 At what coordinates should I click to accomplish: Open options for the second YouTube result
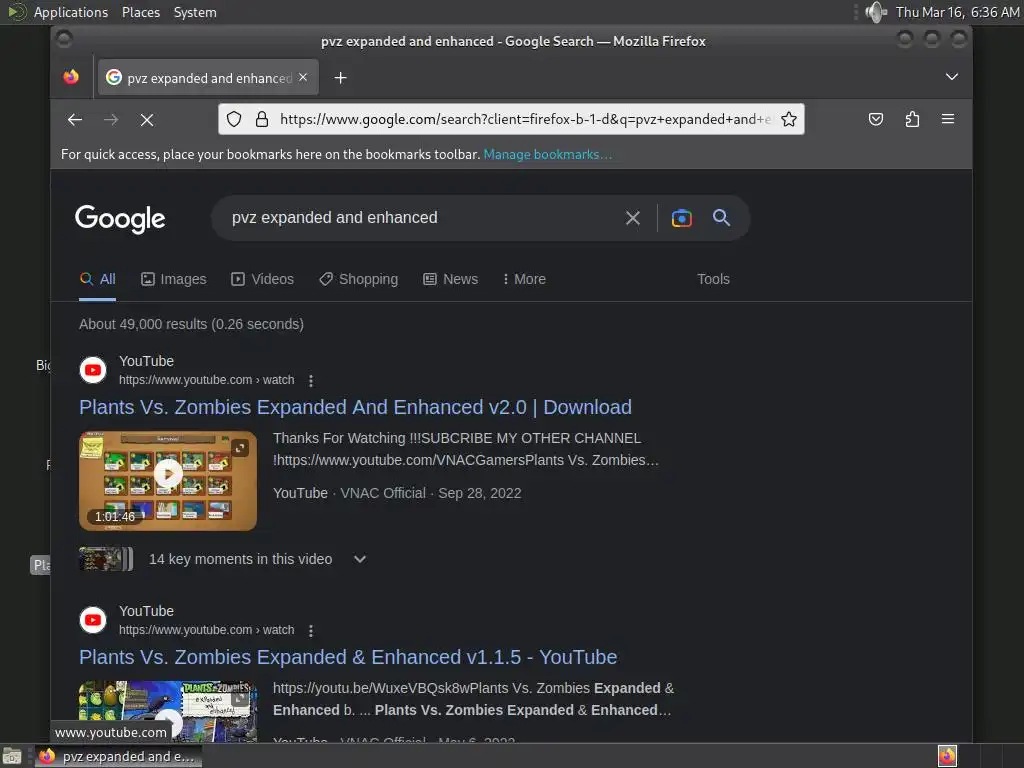(x=311, y=631)
